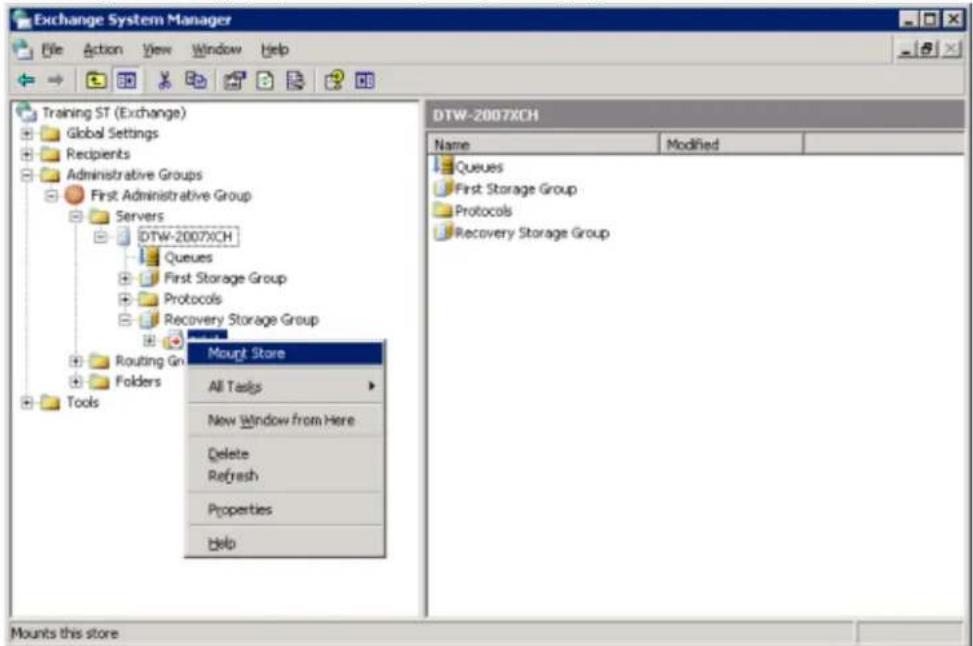
Task: Click the console icon next to the File menu
Action: [x=23, y=50]
